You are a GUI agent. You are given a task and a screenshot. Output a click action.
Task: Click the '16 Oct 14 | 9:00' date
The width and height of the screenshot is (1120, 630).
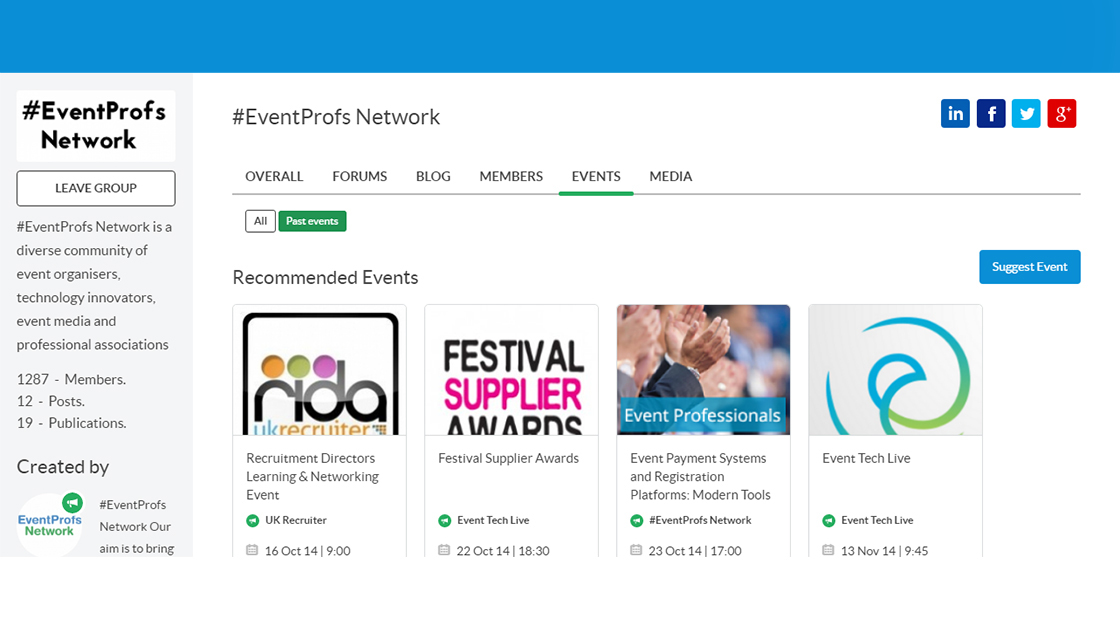click(308, 551)
